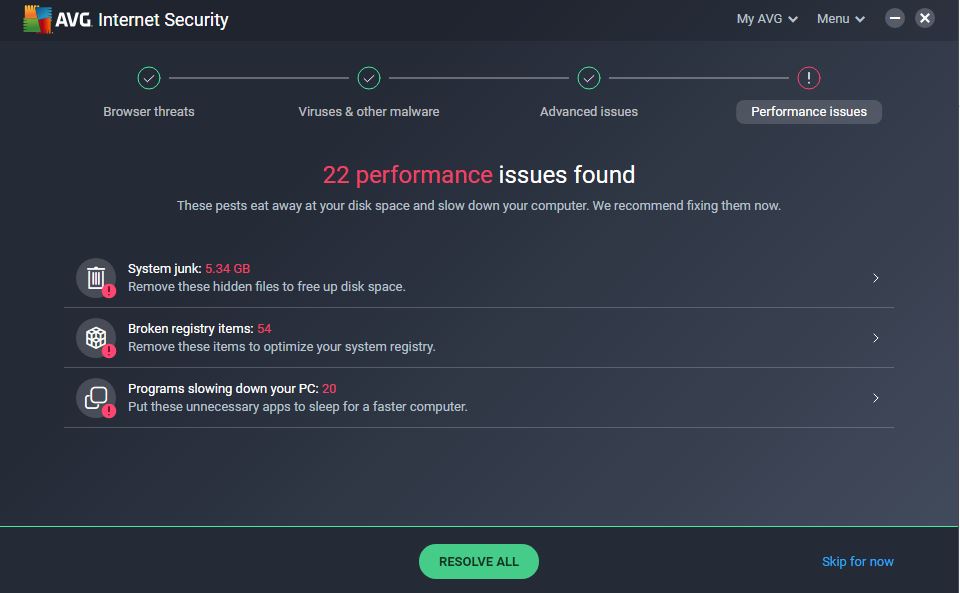This screenshot has height=593, width=960.
Task: Click the Skip for now link
Action: 857,561
